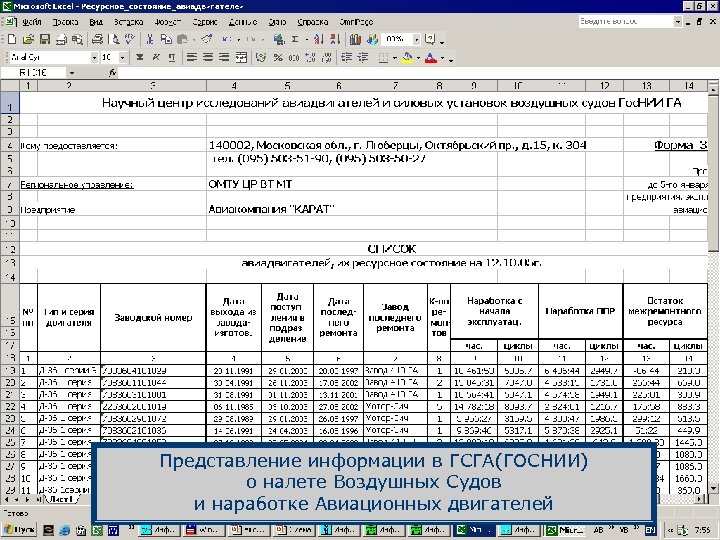This screenshot has height=540, width=720.
Task: Click in the help question input box
Action: [x=625, y=22]
